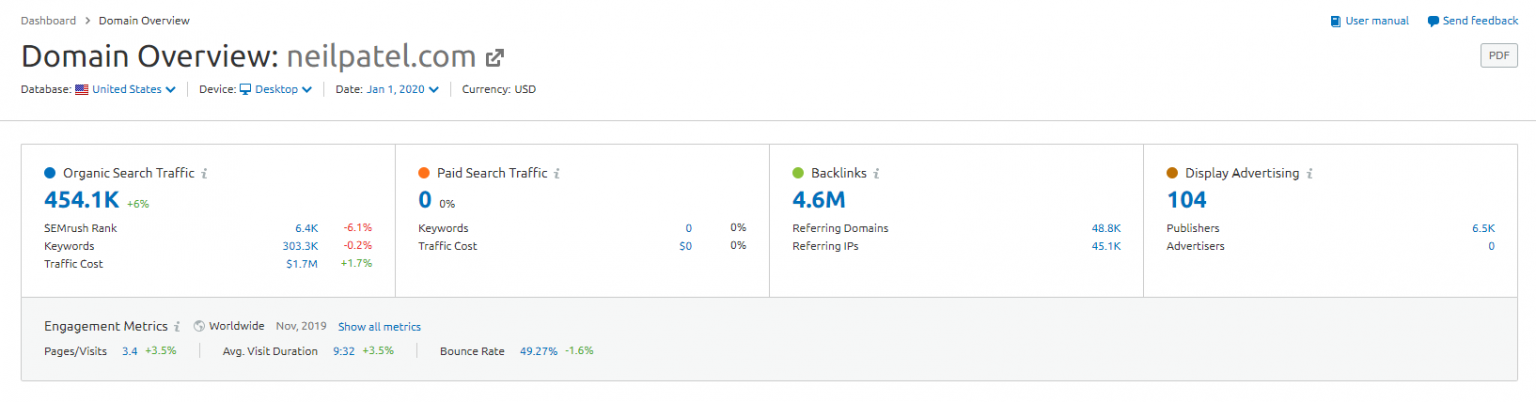Expand the Desktop device dropdown

(x=283, y=89)
